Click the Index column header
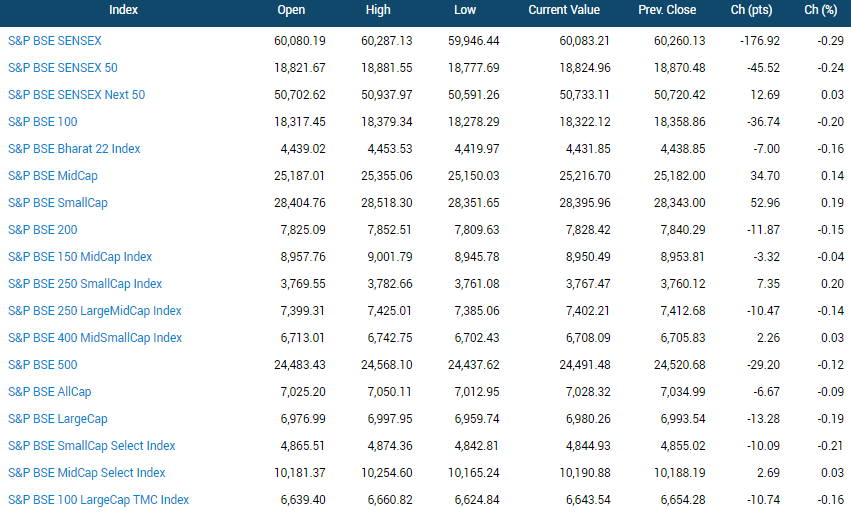 coord(123,10)
